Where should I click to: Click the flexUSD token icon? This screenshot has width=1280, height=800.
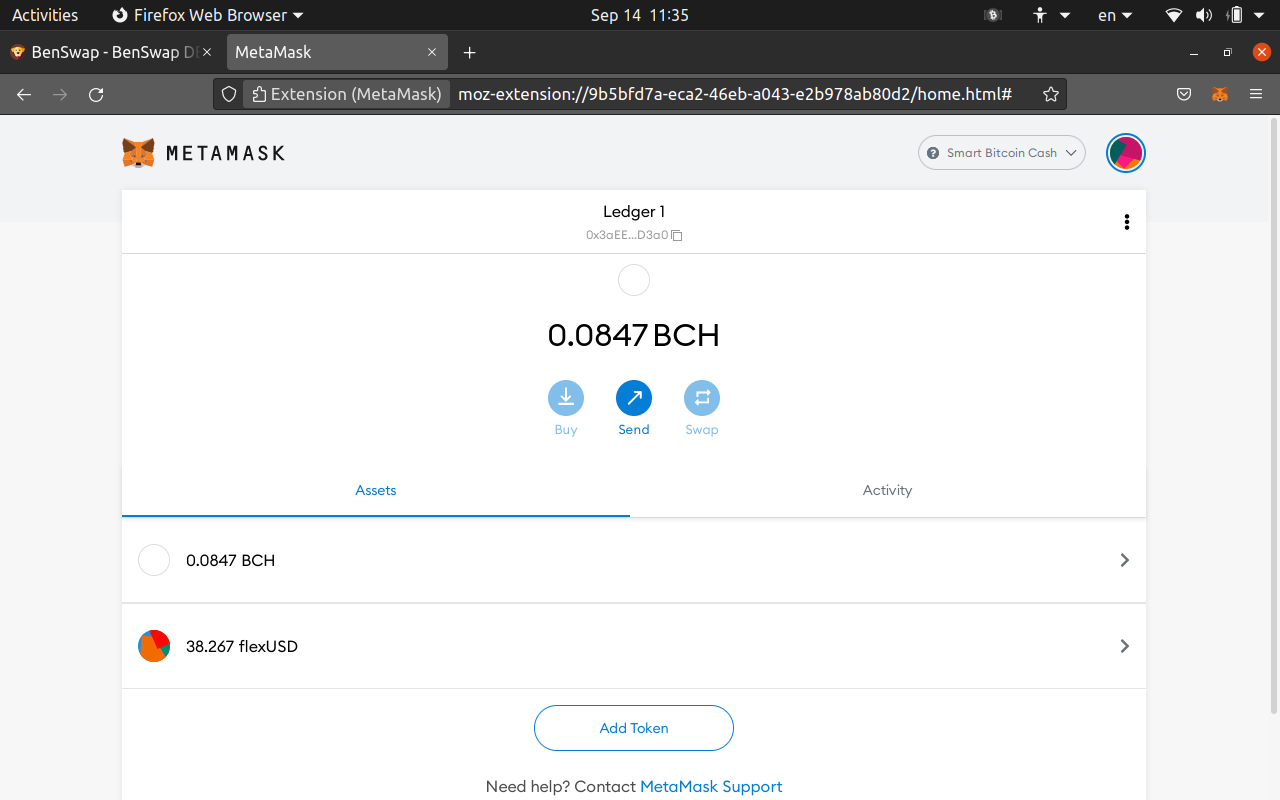point(154,646)
